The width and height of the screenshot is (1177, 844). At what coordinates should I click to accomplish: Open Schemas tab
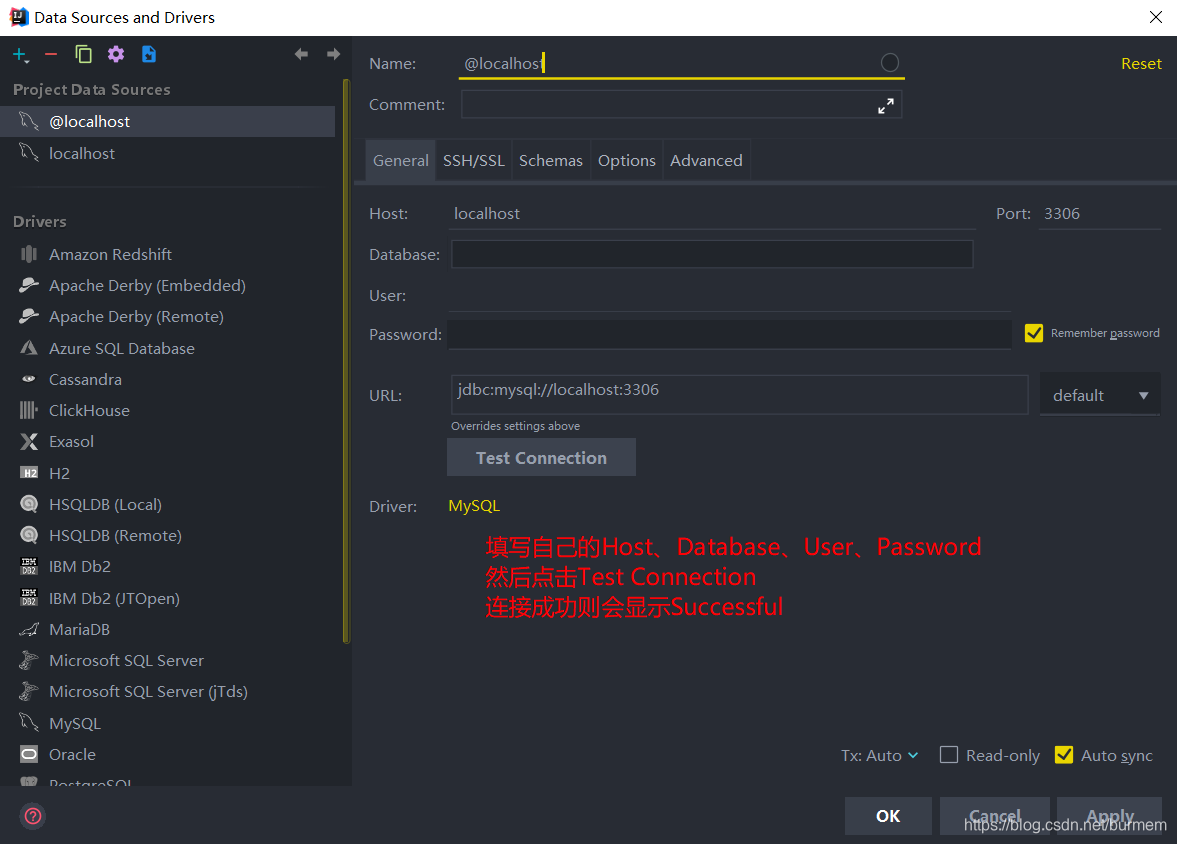click(551, 160)
